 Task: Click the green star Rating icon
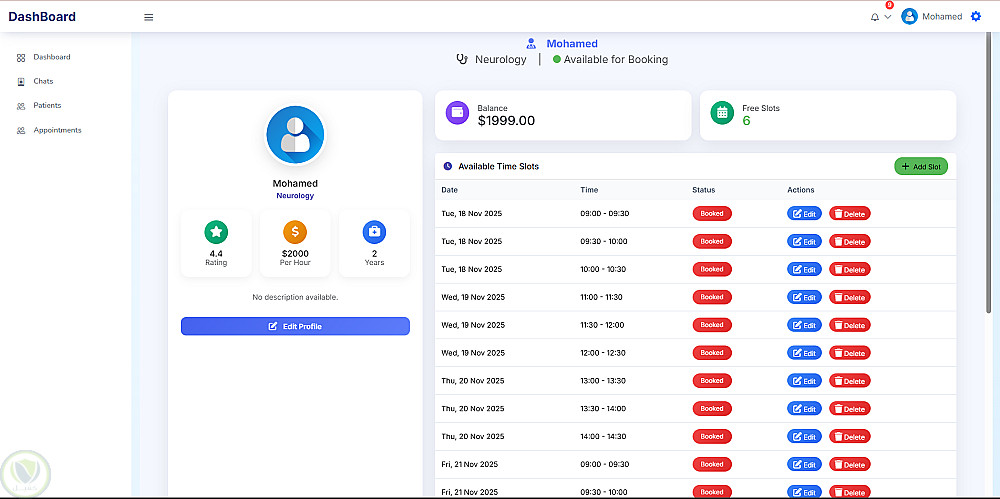click(216, 232)
